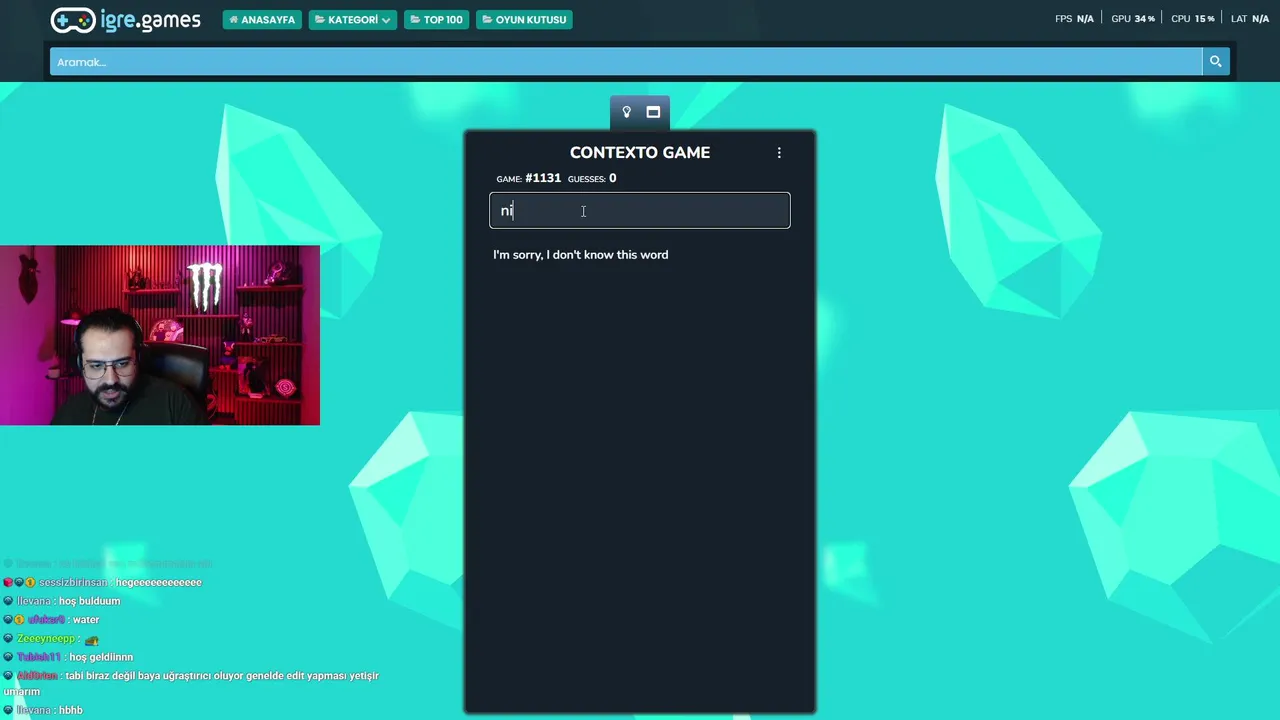Image resolution: width=1280 pixels, height=720 pixels.
Task: Click the GUESSES: 0 counter
Action: (592, 178)
